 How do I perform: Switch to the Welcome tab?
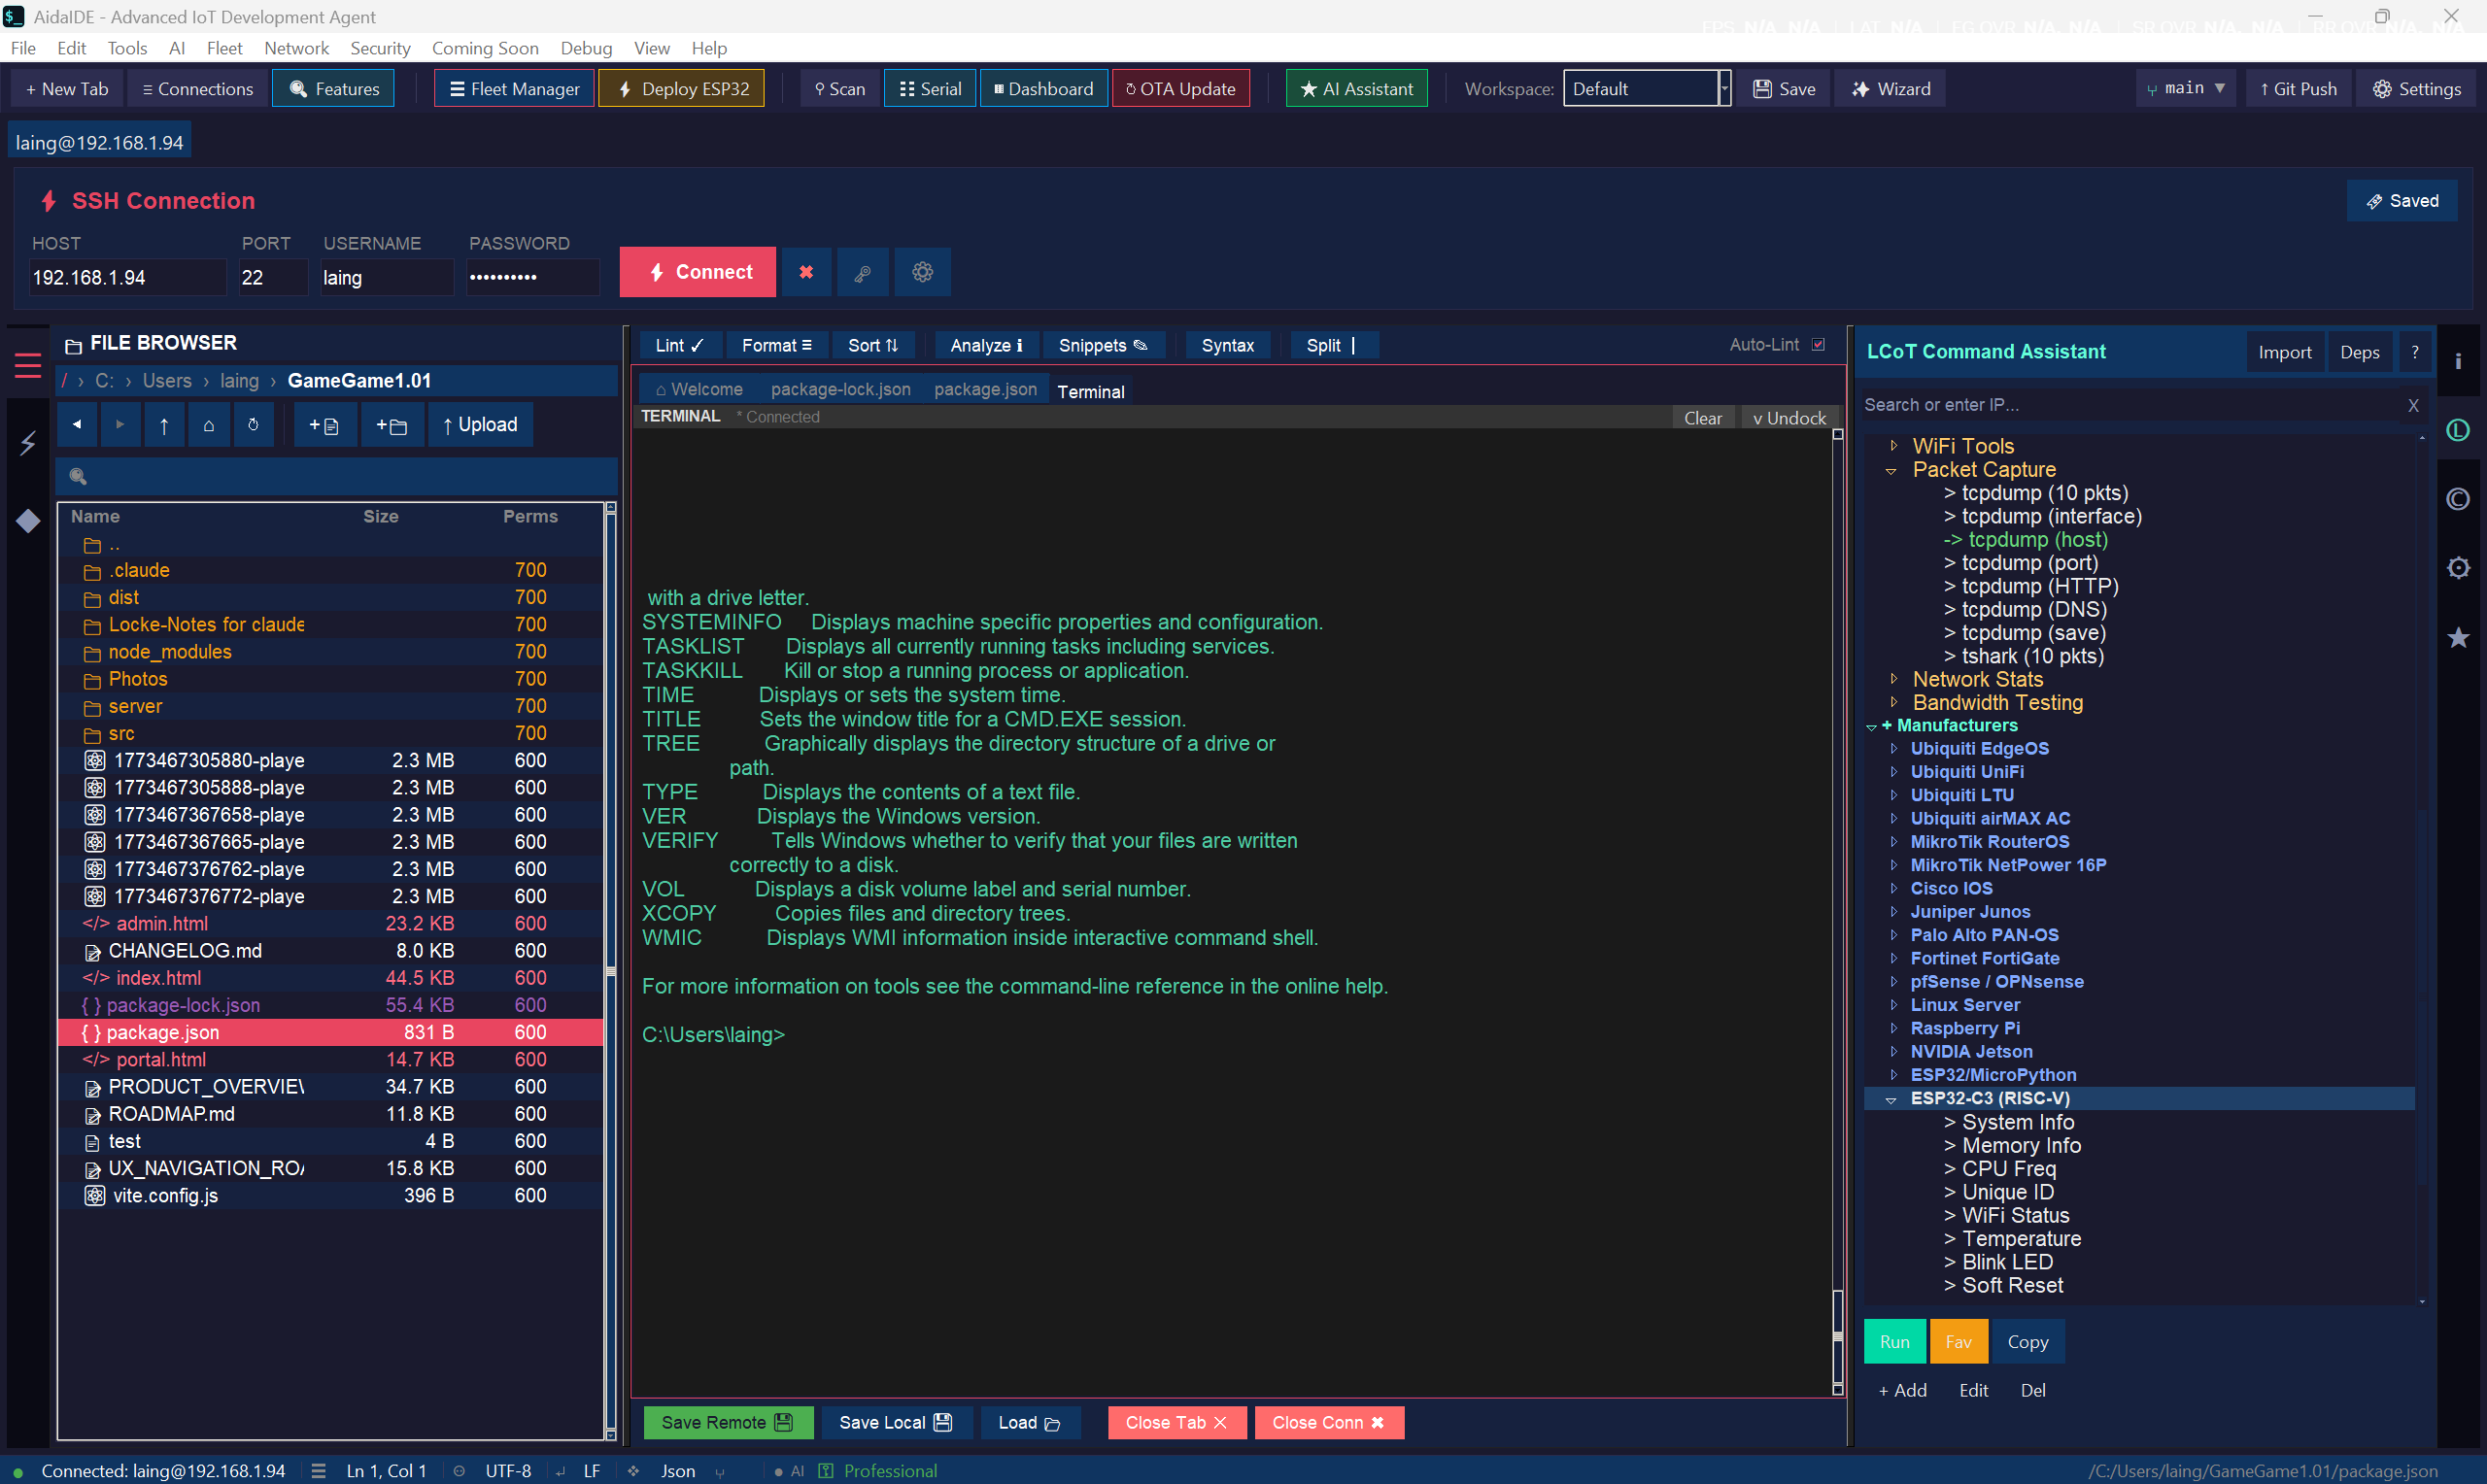pos(699,389)
